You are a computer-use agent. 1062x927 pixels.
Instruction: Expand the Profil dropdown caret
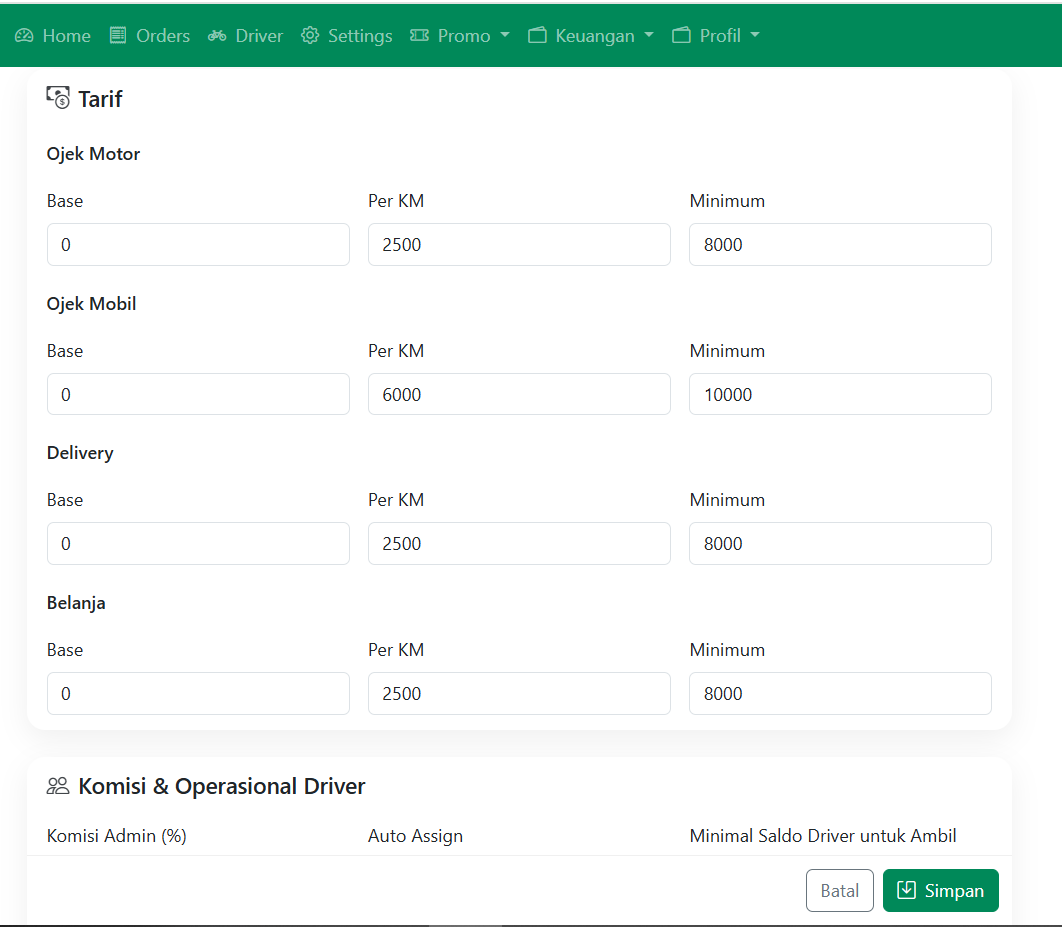point(755,36)
